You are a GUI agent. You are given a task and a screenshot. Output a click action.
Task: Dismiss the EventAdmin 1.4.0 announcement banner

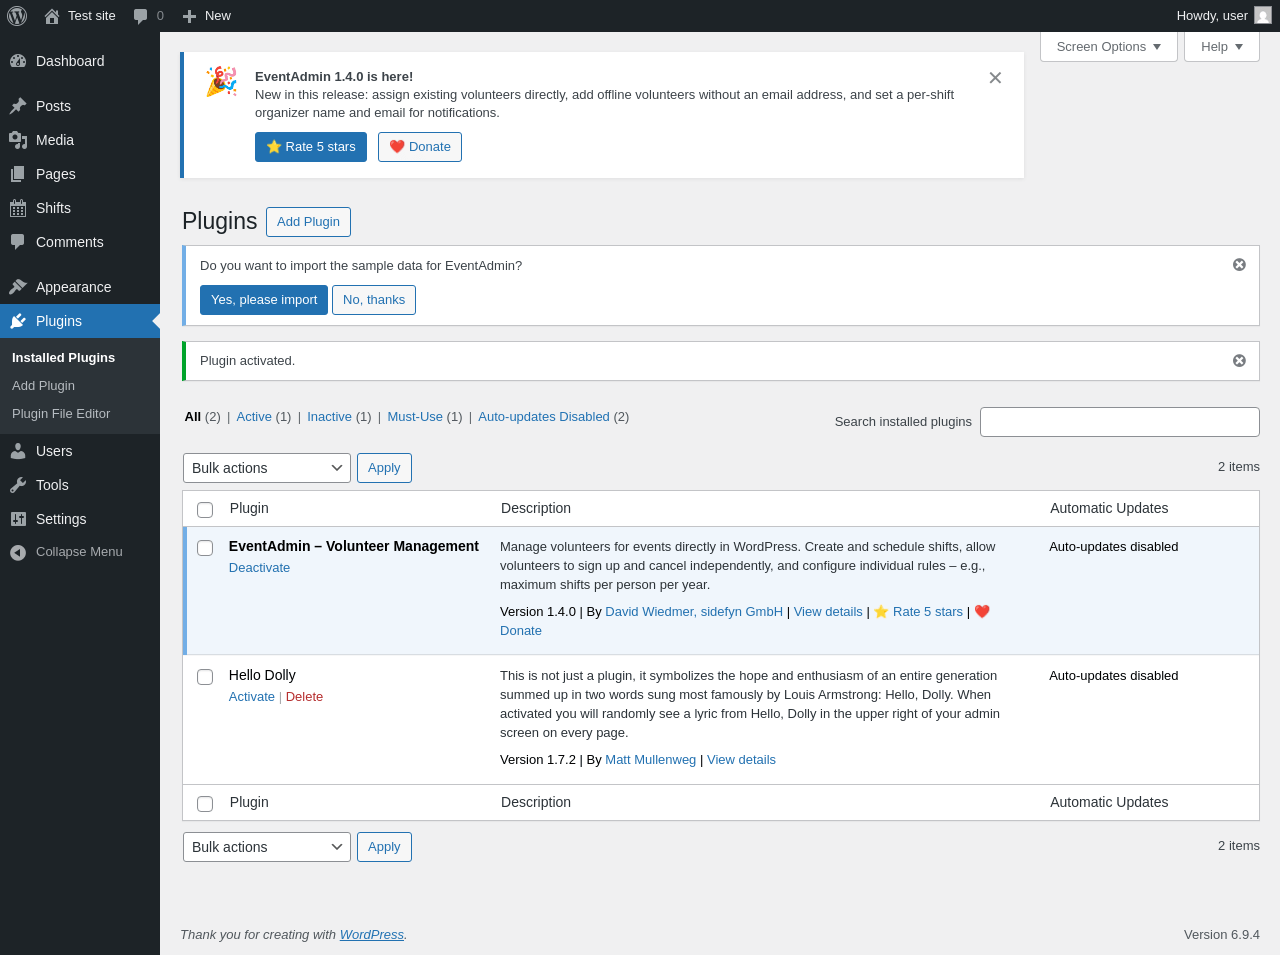pos(995,78)
